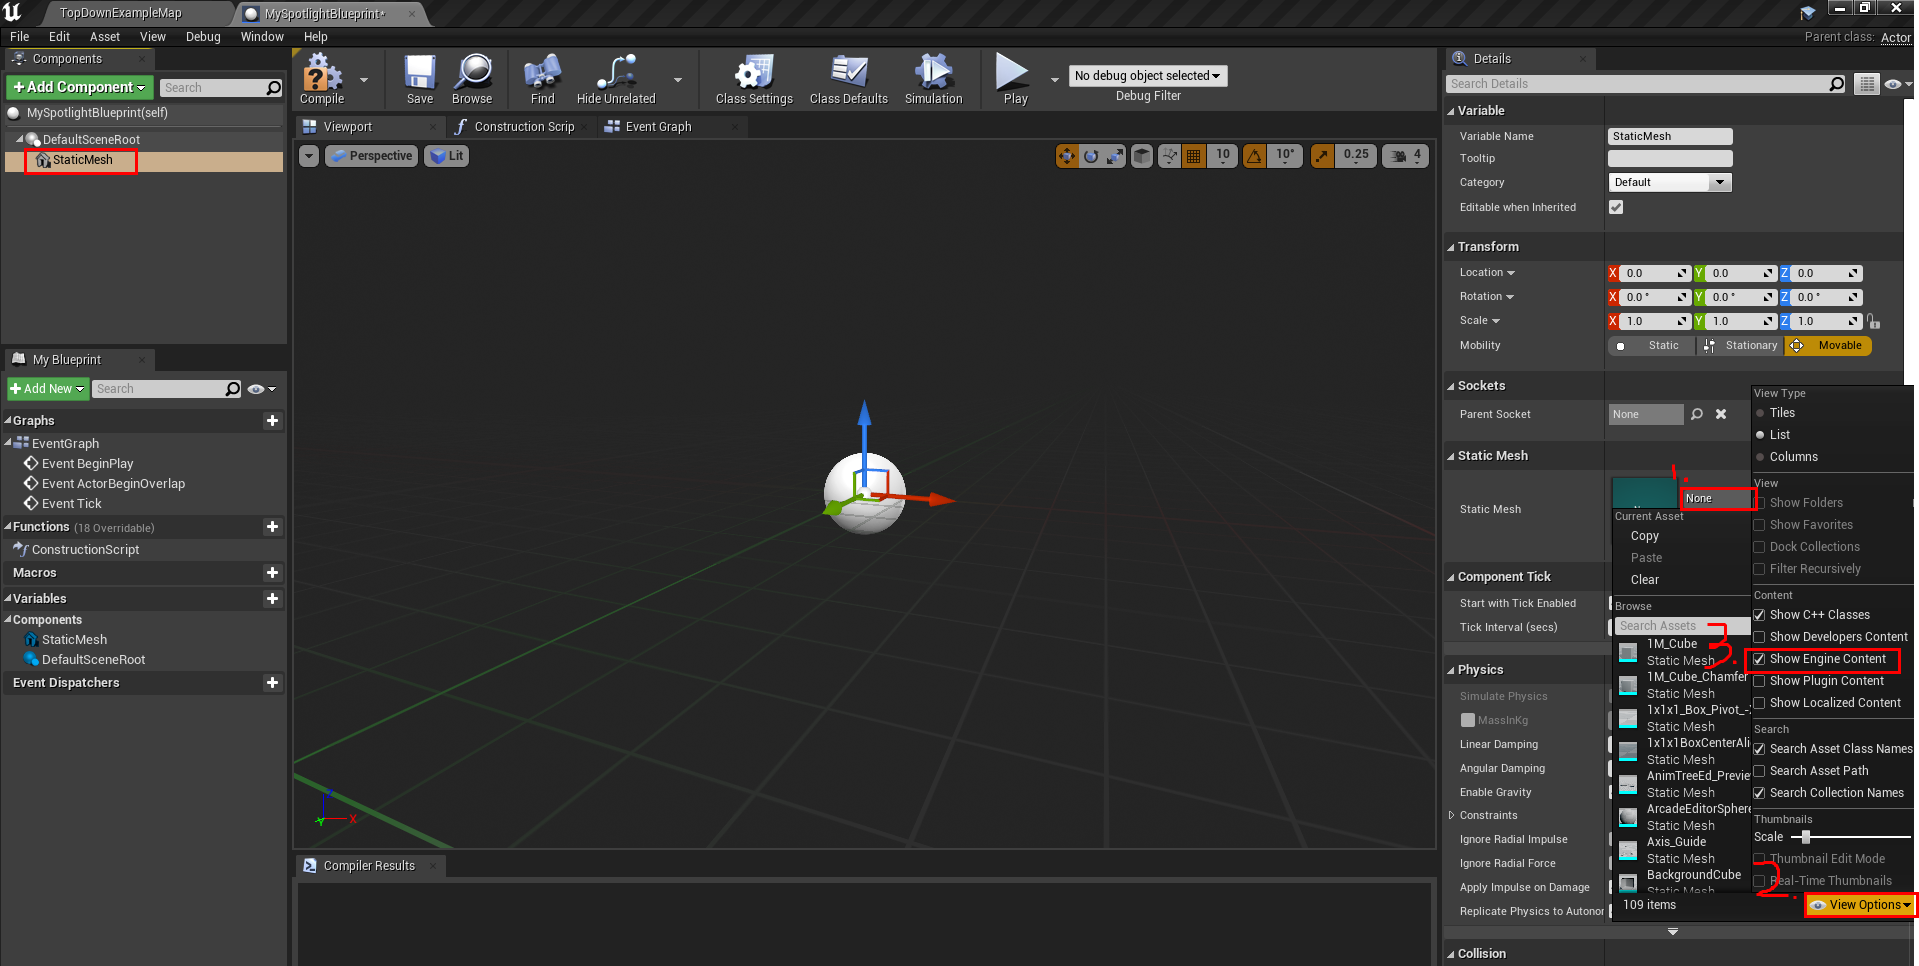1919x966 pixels.
Task: Enable Show Localized Content
Action: (1759, 703)
